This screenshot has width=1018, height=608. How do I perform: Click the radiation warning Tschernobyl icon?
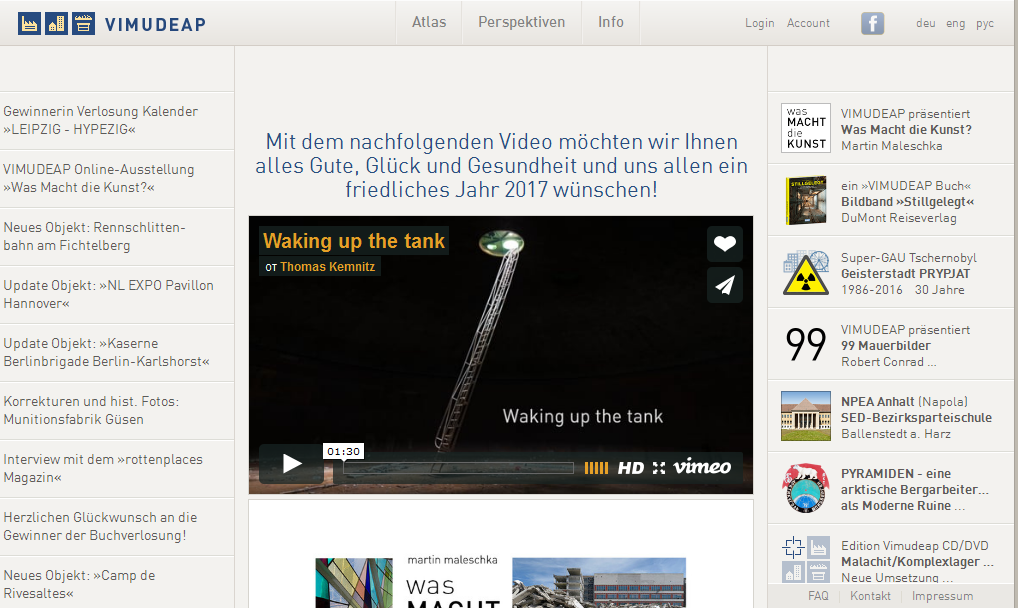coord(806,272)
